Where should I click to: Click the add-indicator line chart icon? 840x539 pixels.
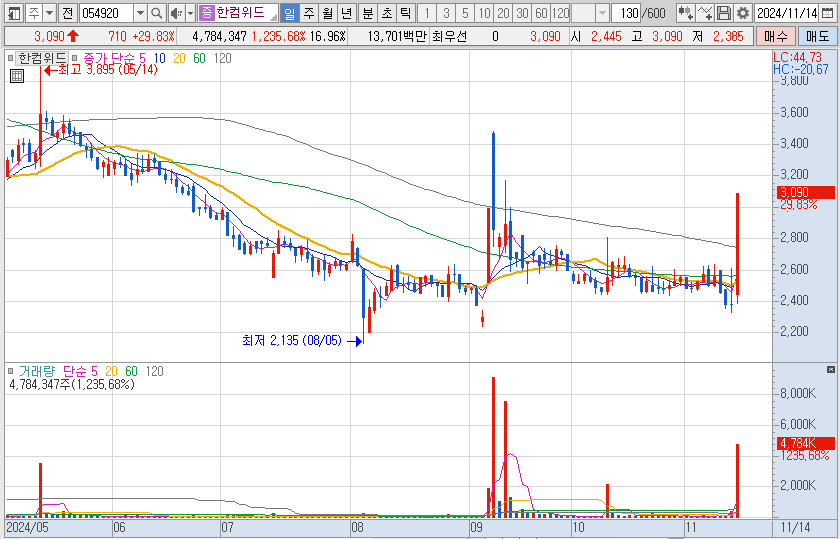point(705,13)
